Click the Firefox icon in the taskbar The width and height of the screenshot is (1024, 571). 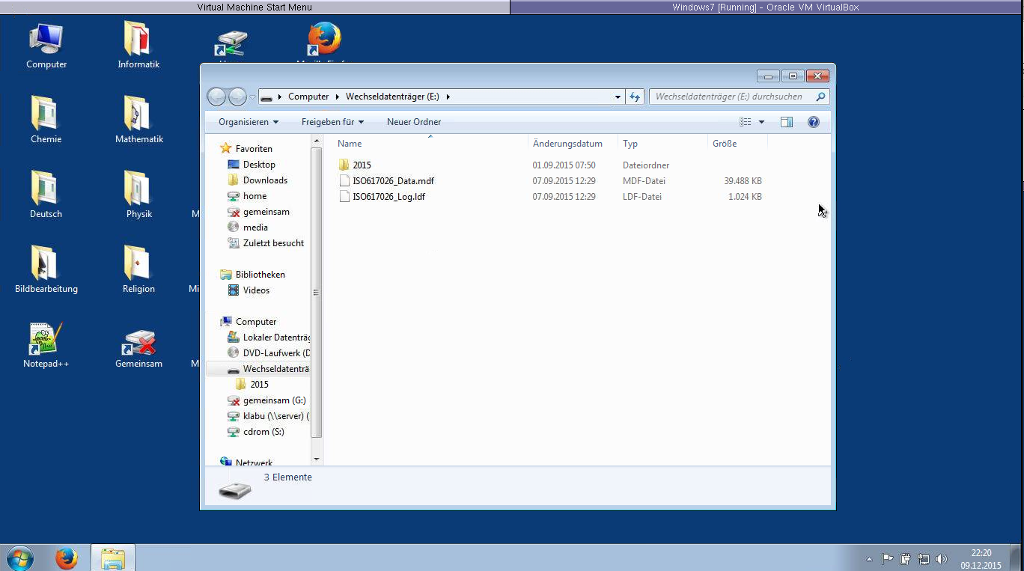(x=66, y=558)
